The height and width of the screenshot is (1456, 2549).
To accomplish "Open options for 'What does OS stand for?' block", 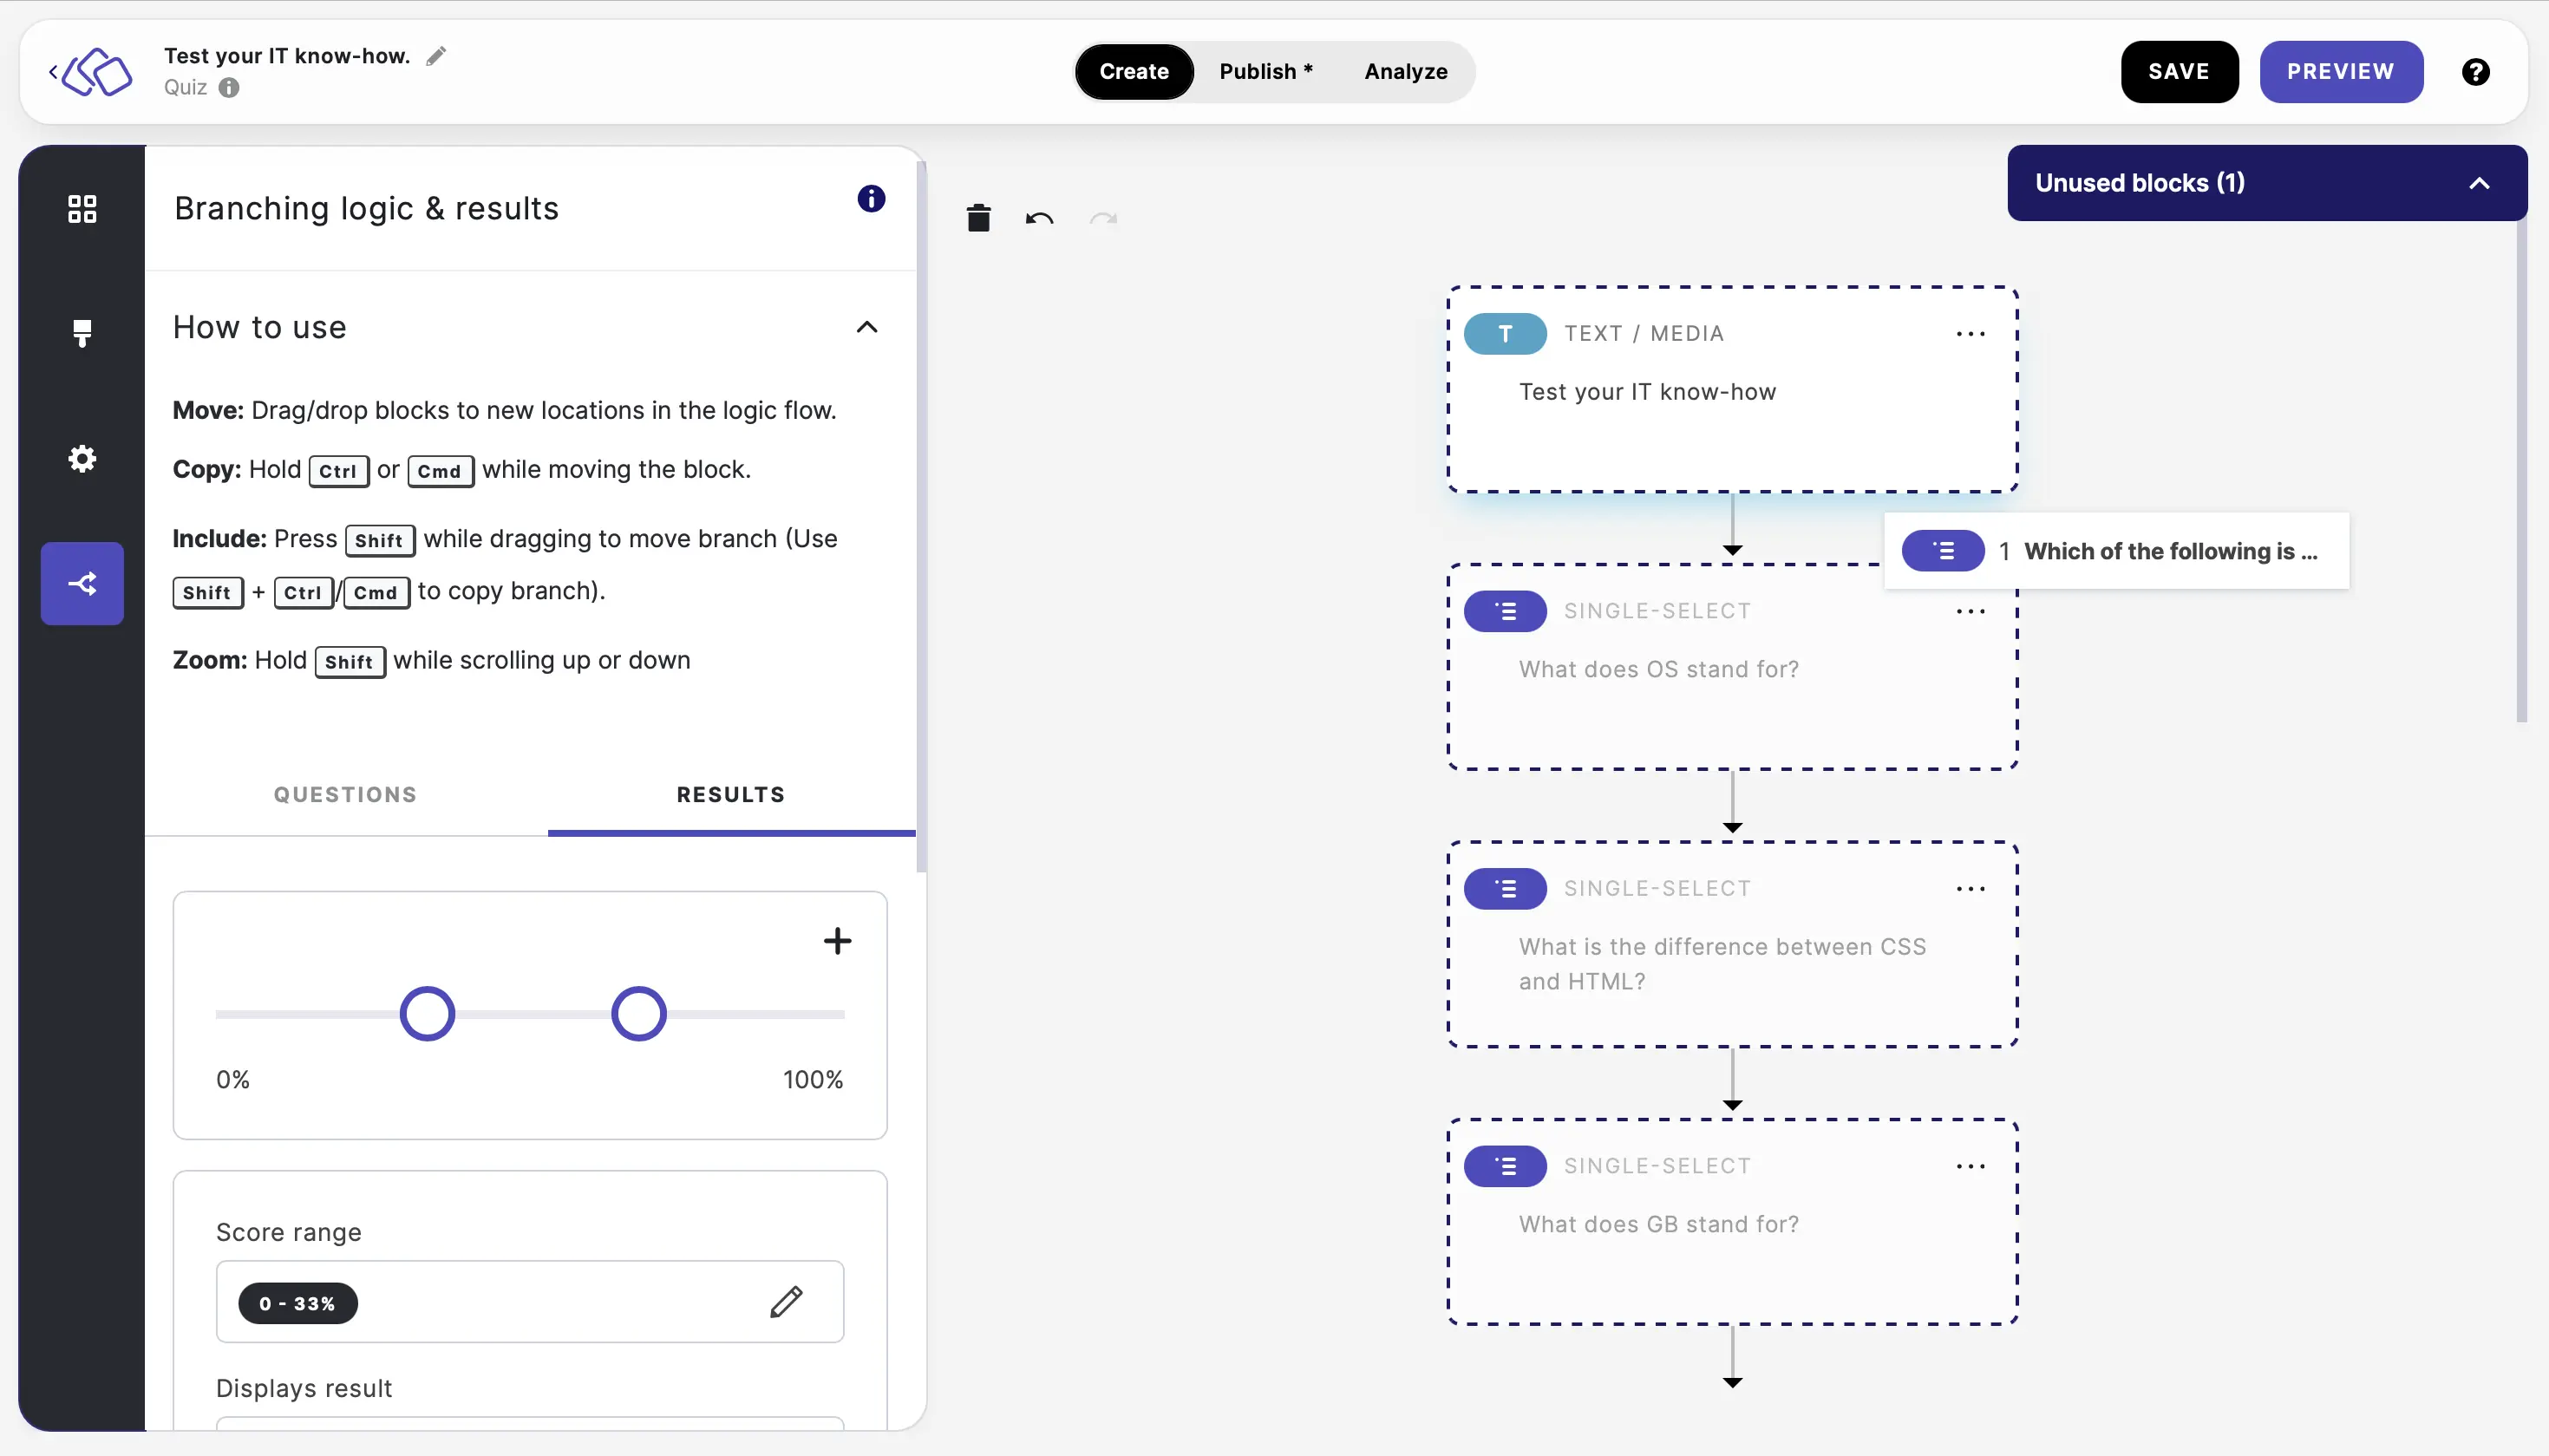I will coord(1970,612).
